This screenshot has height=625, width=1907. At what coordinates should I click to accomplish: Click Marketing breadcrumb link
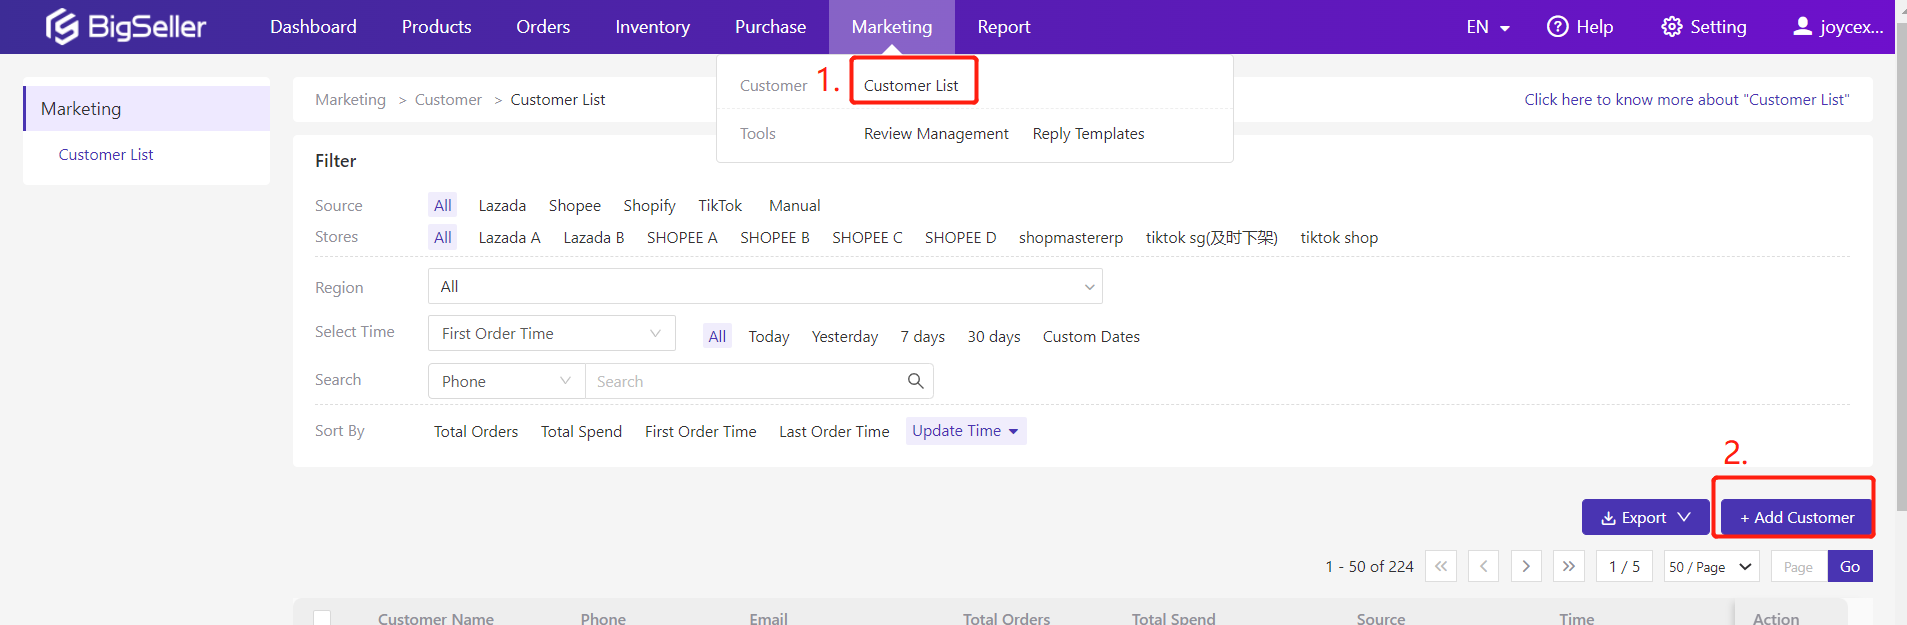pos(350,100)
